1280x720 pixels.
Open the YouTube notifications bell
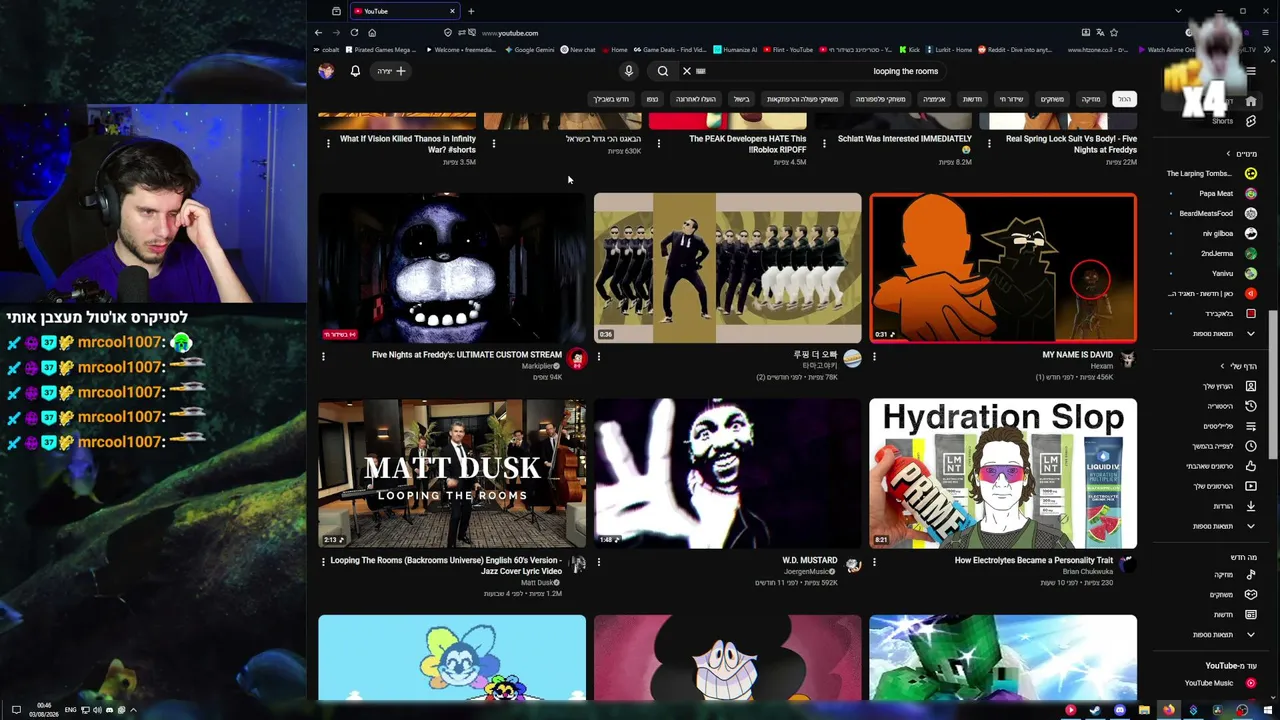click(355, 71)
